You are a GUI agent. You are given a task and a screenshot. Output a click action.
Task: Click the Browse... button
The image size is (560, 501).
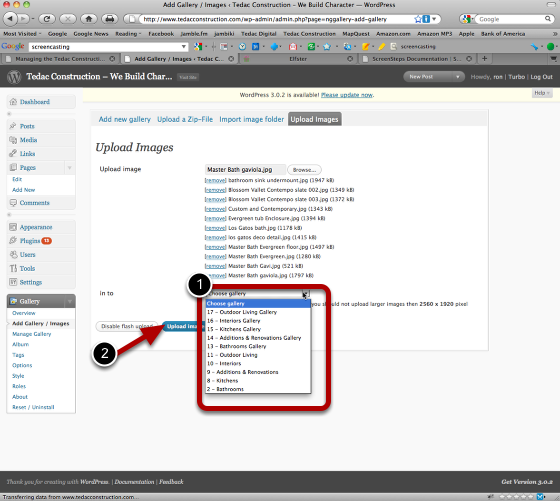304,170
